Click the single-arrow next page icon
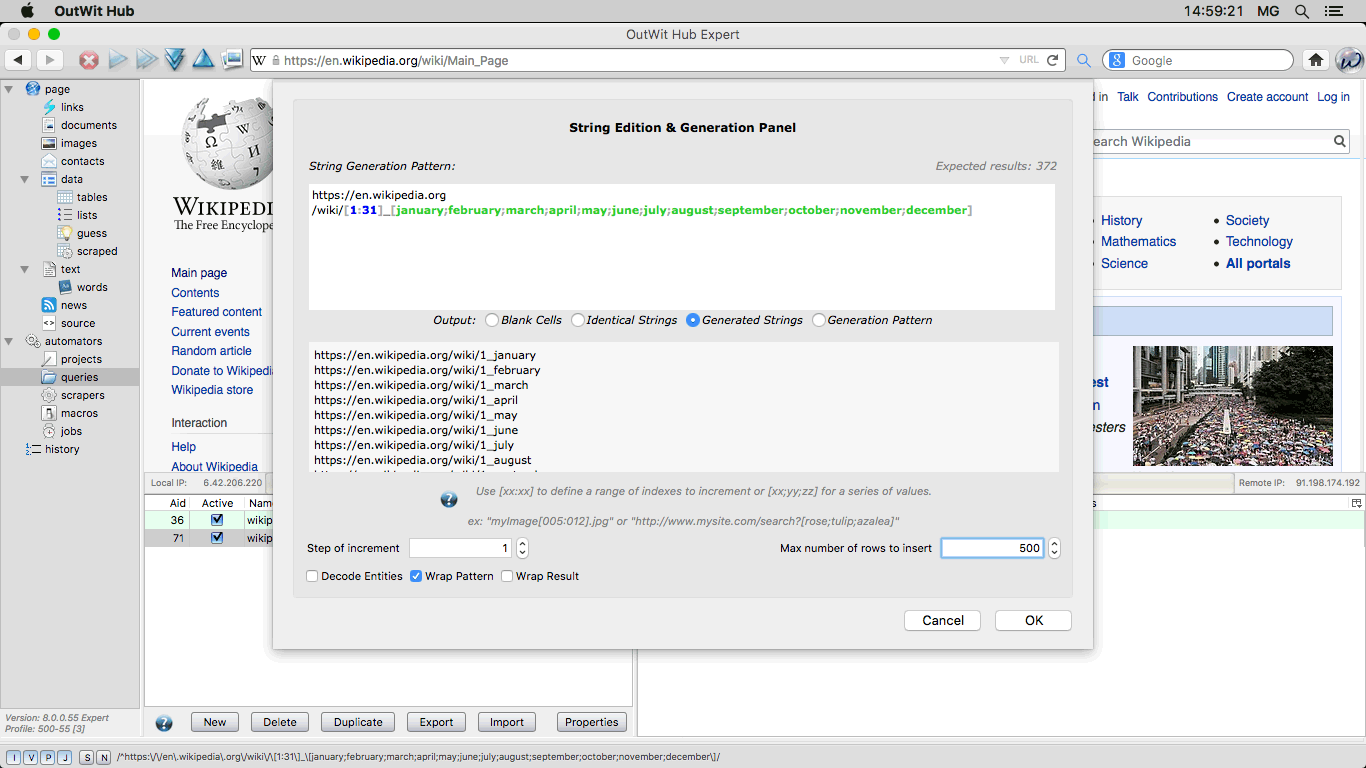Viewport: 1366px width, 768px height. click(x=118, y=60)
